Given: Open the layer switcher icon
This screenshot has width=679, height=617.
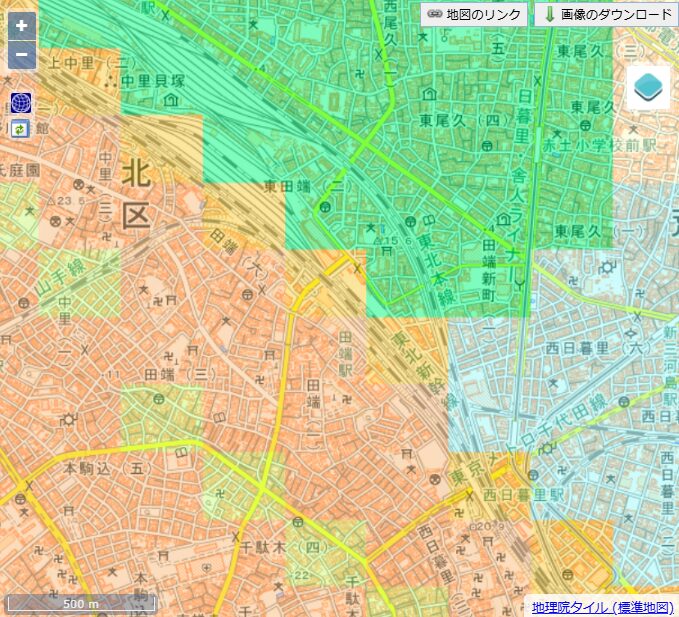Looking at the screenshot, I should 648,88.
